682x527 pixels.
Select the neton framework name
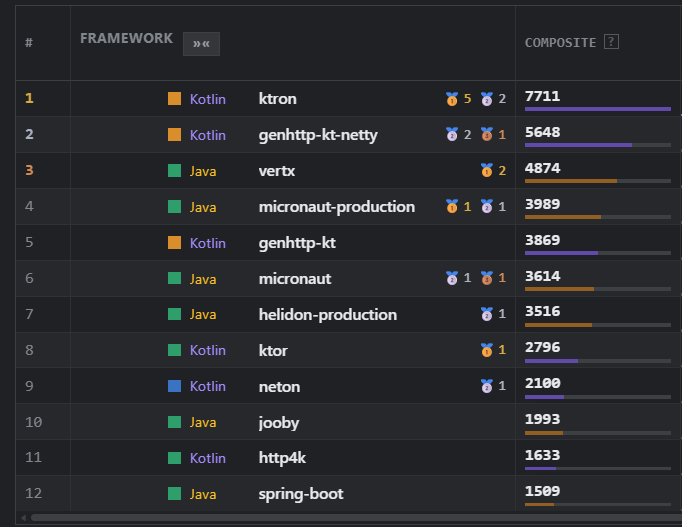point(279,387)
